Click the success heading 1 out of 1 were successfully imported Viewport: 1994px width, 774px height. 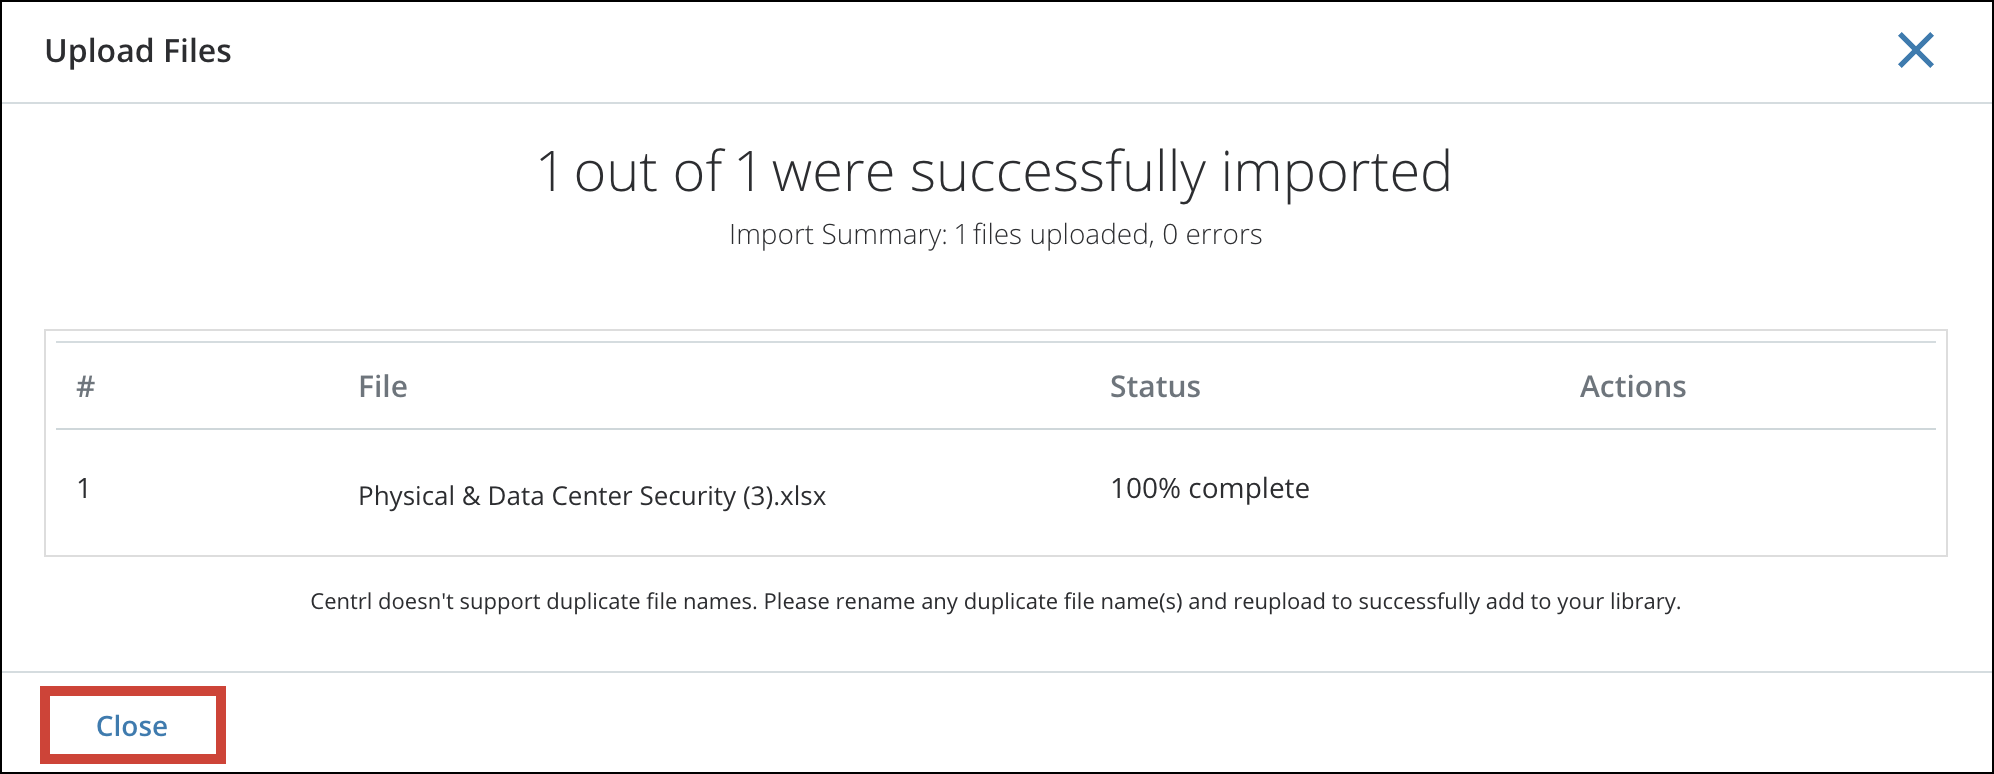tap(996, 171)
